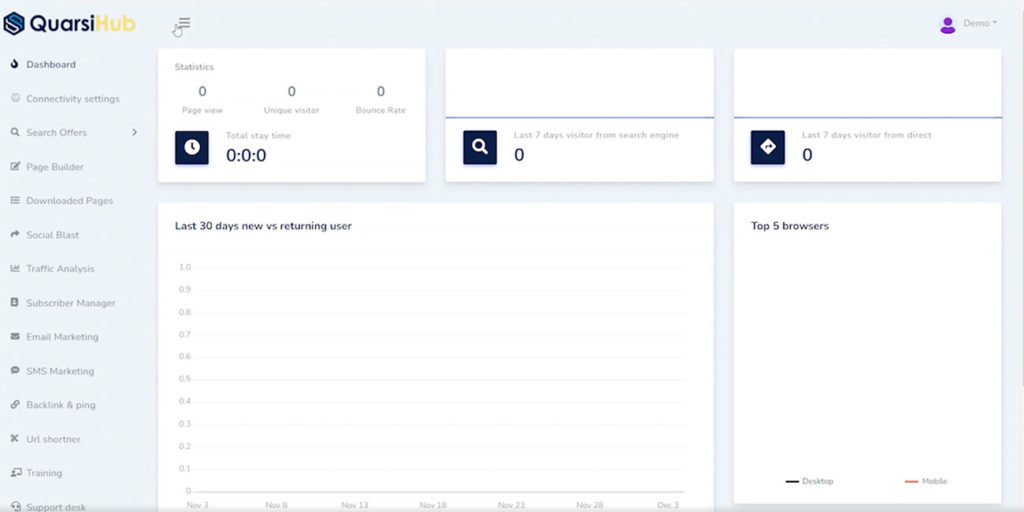Go to Email Marketing

pyautogui.click(x=62, y=337)
